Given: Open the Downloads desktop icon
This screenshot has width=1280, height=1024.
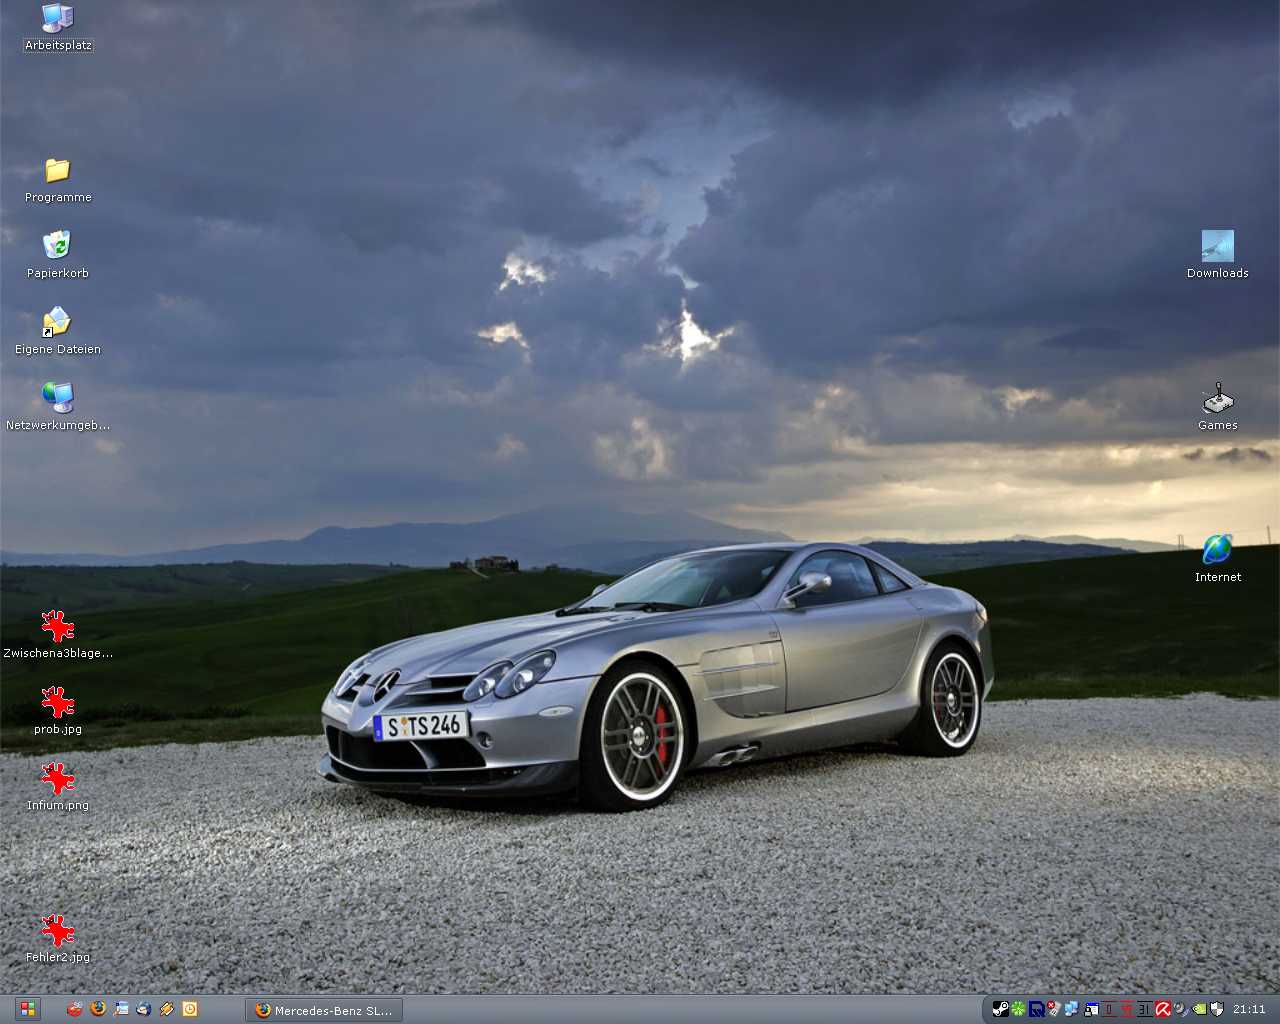Looking at the screenshot, I should (1218, 255).
